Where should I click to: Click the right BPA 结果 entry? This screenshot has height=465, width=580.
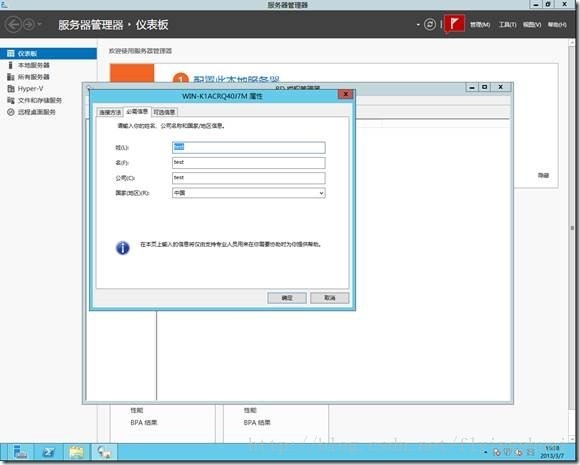coord(257,422)
